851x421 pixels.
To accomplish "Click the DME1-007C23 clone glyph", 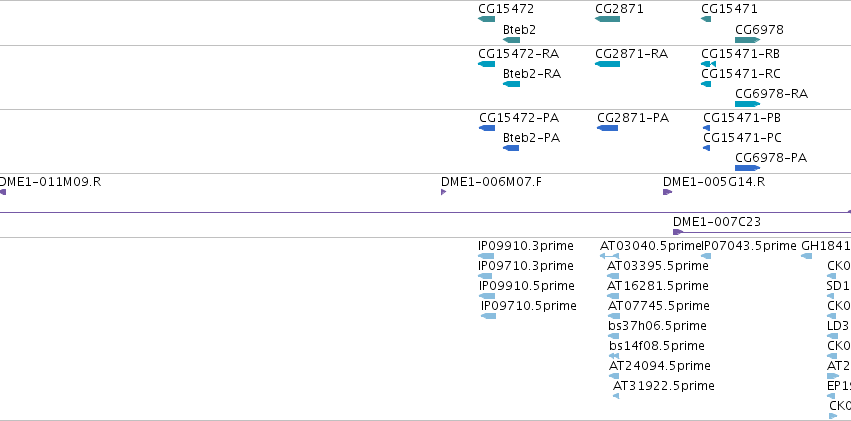I will (762, 232).
